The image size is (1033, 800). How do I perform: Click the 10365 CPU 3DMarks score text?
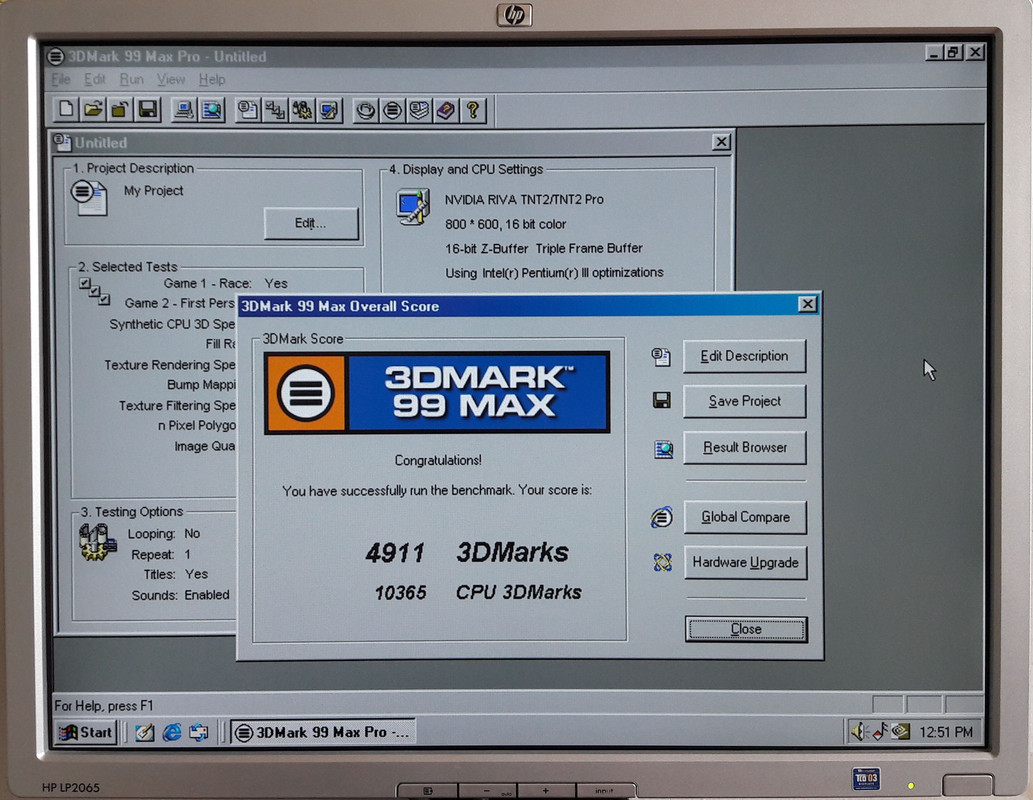click(x=478, y=592)
